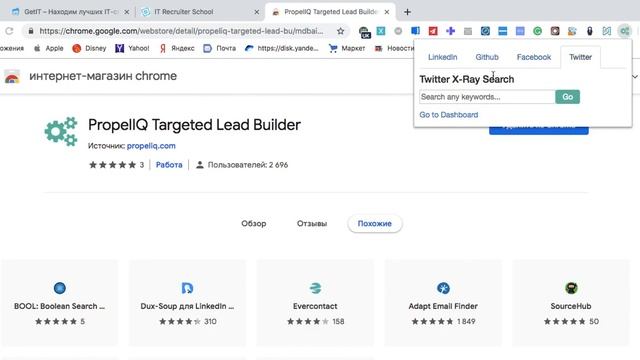
Task: Select the Github tab in popup
Action: (x=487, y=57)
